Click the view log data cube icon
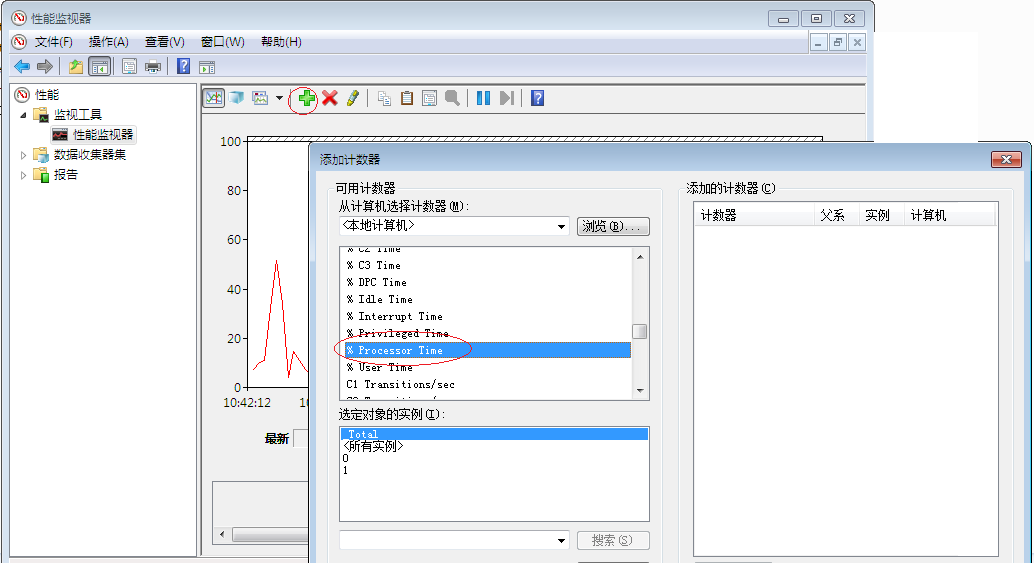 237,98
